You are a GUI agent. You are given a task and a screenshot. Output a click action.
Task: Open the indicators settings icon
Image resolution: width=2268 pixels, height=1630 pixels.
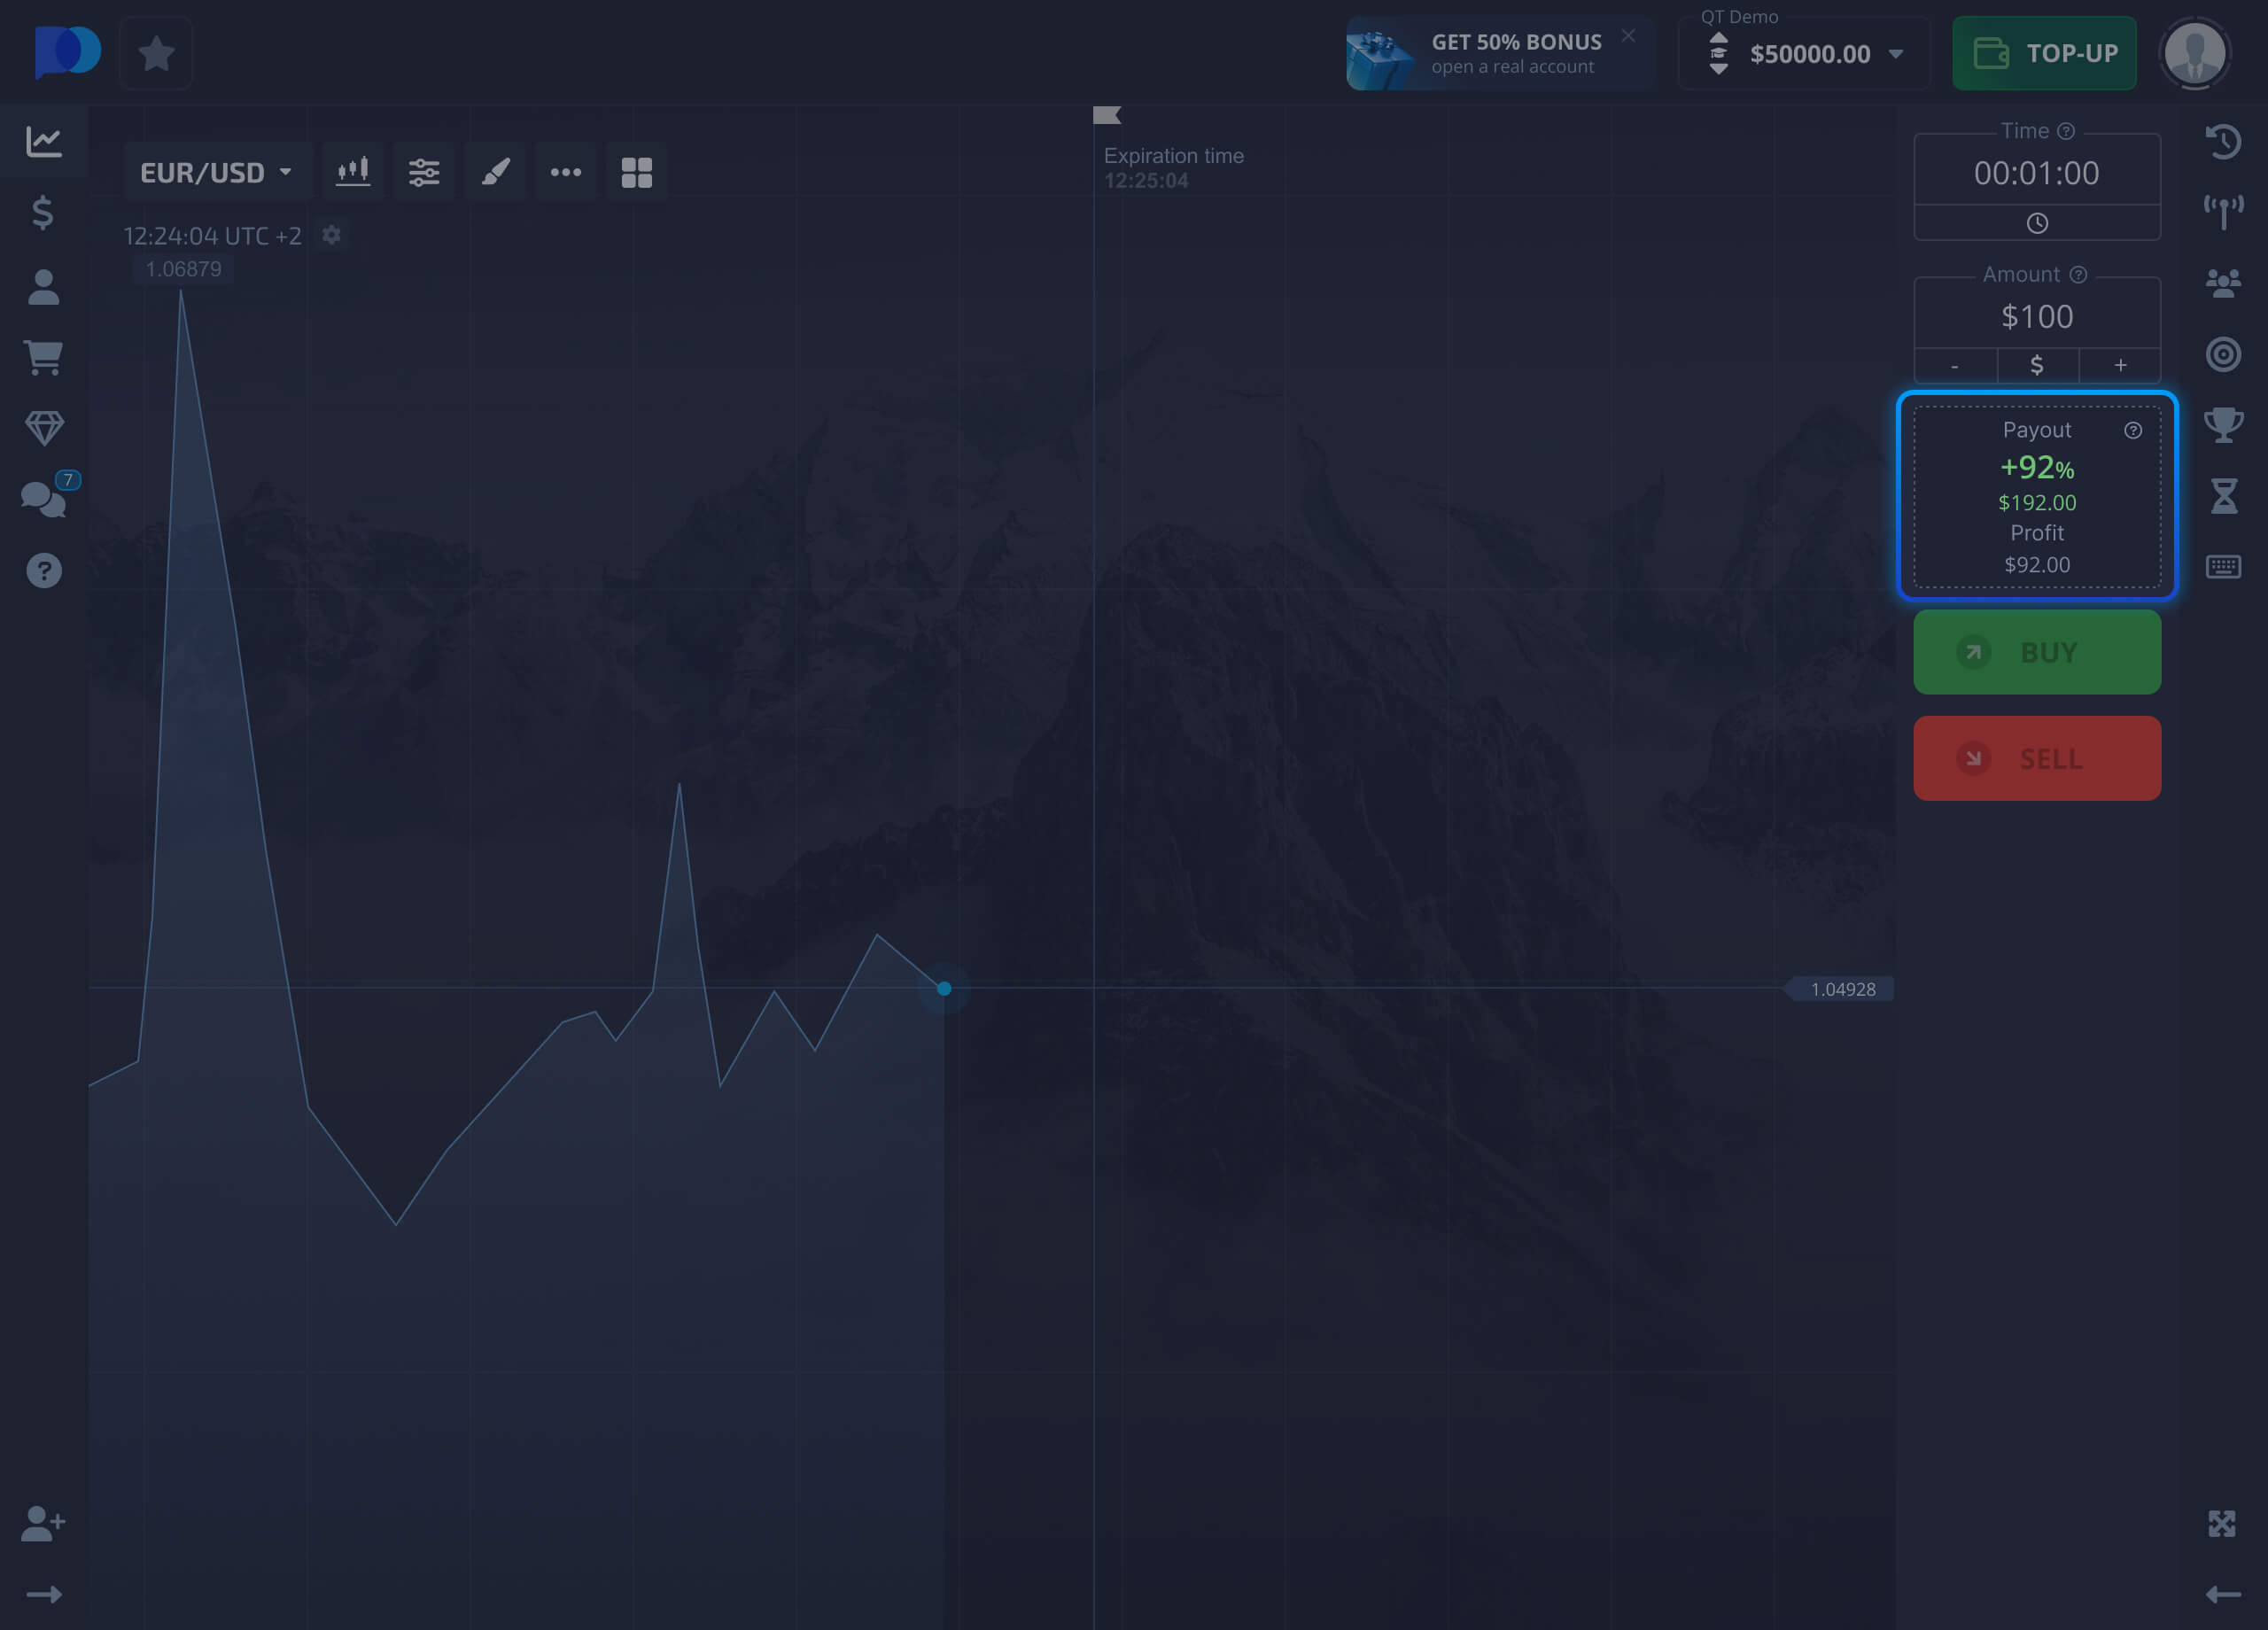tap(424, 171)
